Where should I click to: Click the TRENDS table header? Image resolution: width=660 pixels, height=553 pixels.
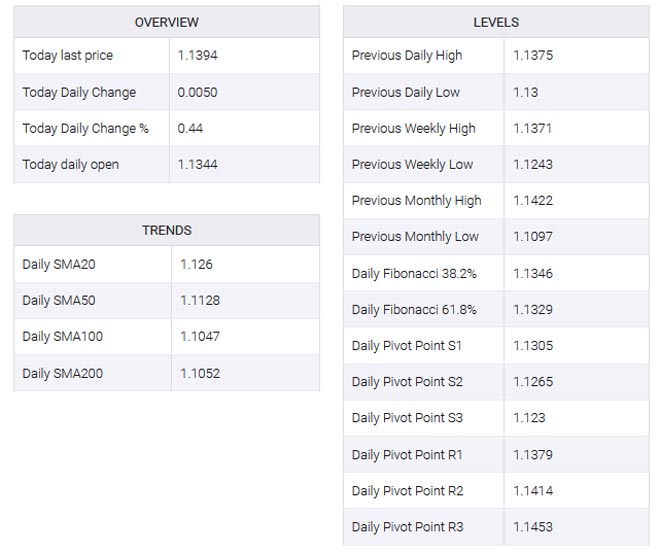click(166, 230)
